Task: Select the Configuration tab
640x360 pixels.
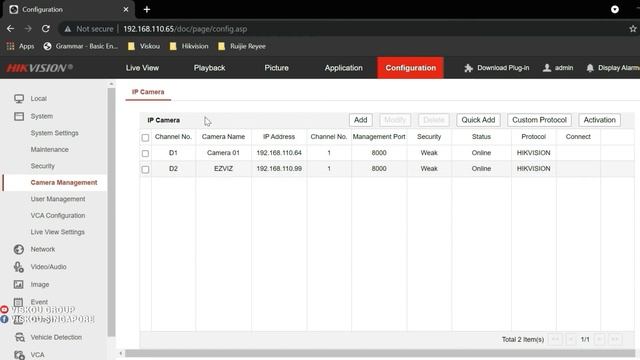Action: click(x=411, y=68)
